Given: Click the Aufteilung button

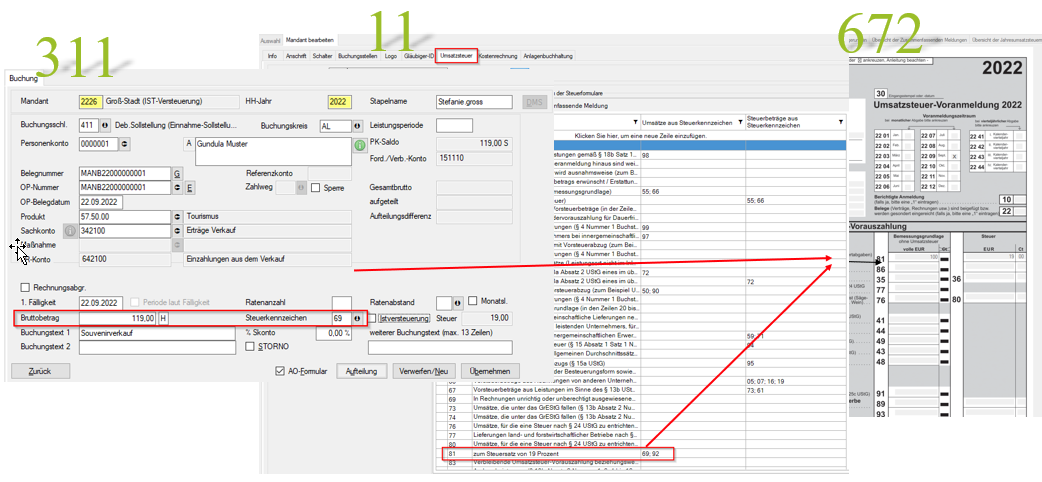Looking at the screenshot, I should [360, 370].
